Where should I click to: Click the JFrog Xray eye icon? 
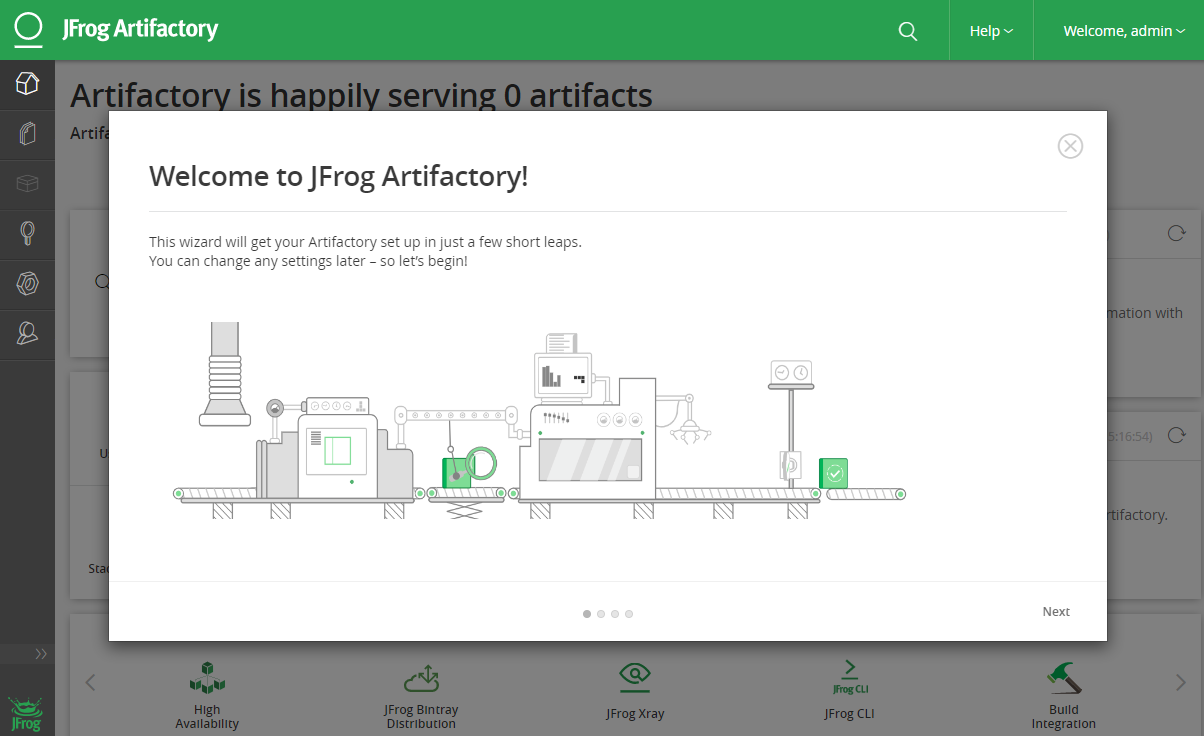pyautogui.click(x=635, y=677)
